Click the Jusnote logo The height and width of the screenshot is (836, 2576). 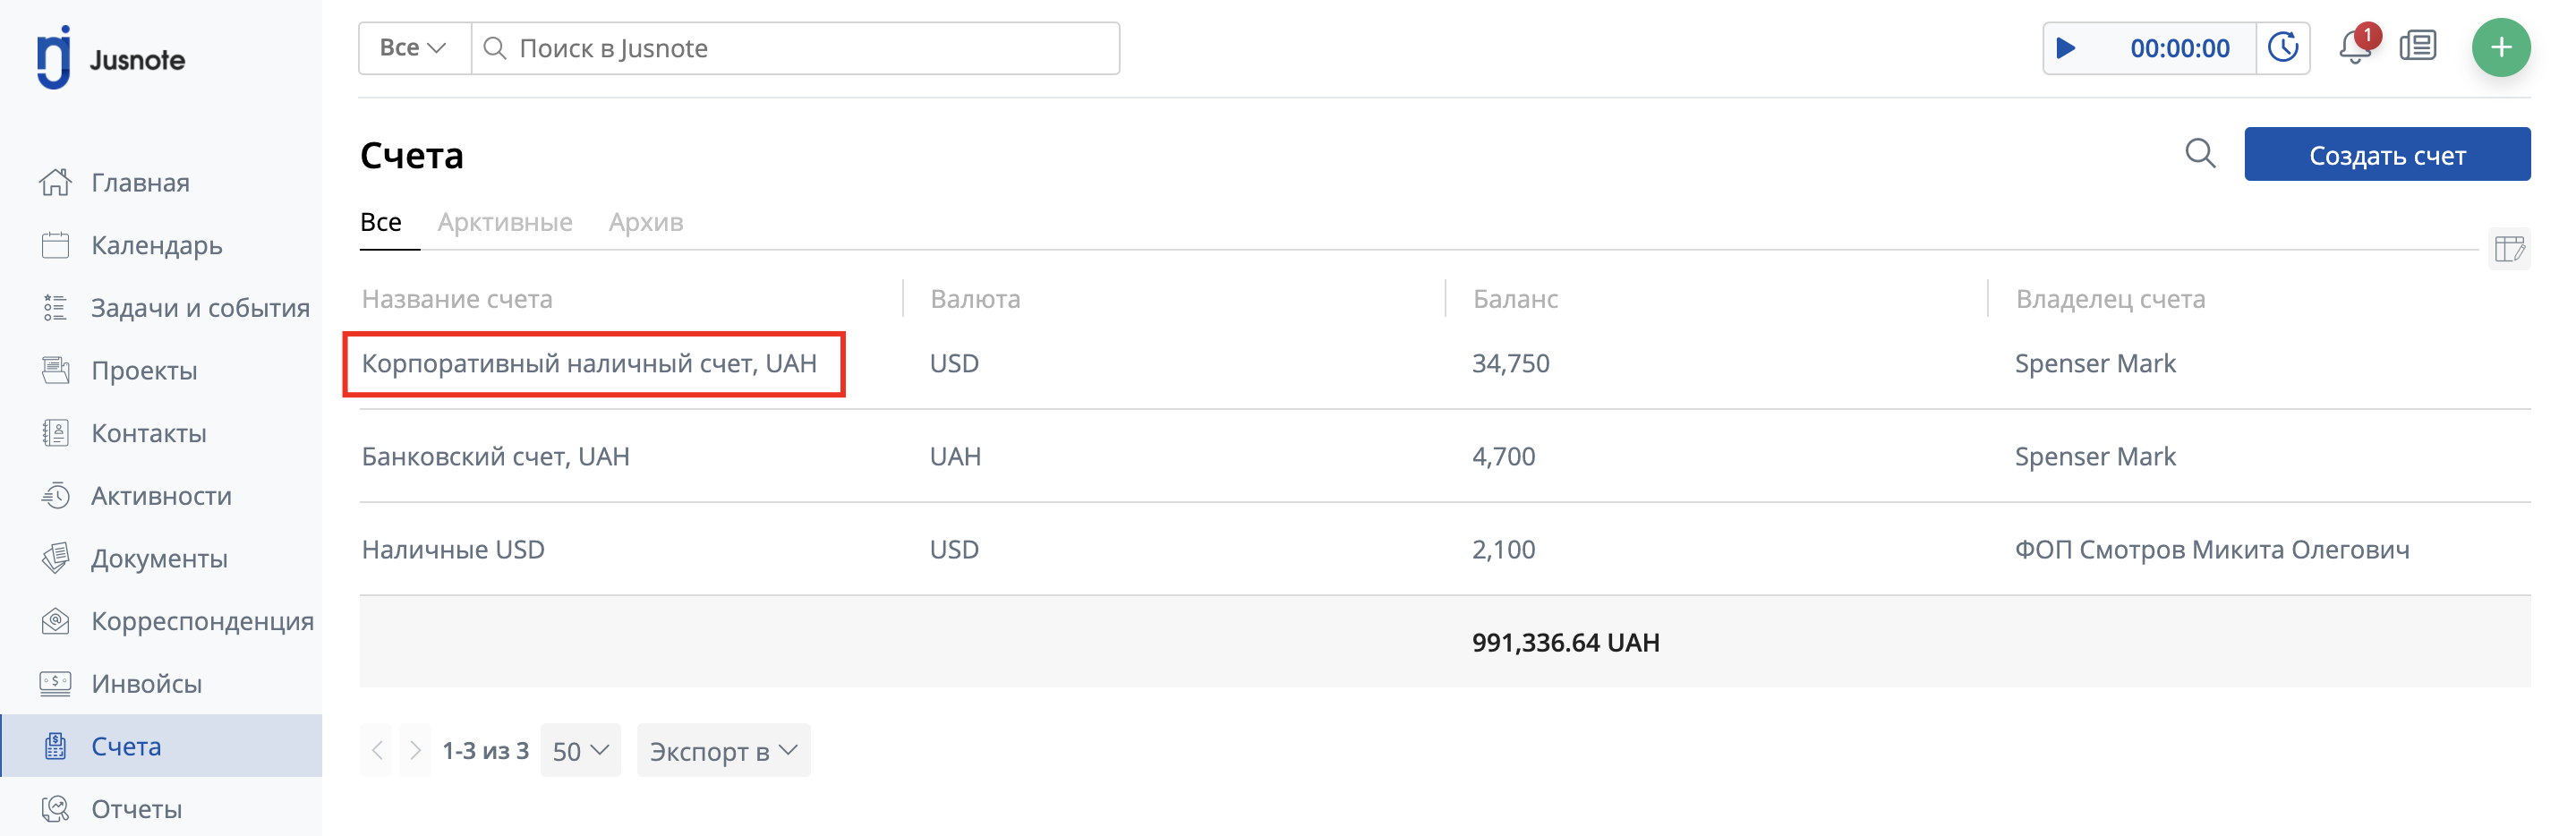point(111,58)
